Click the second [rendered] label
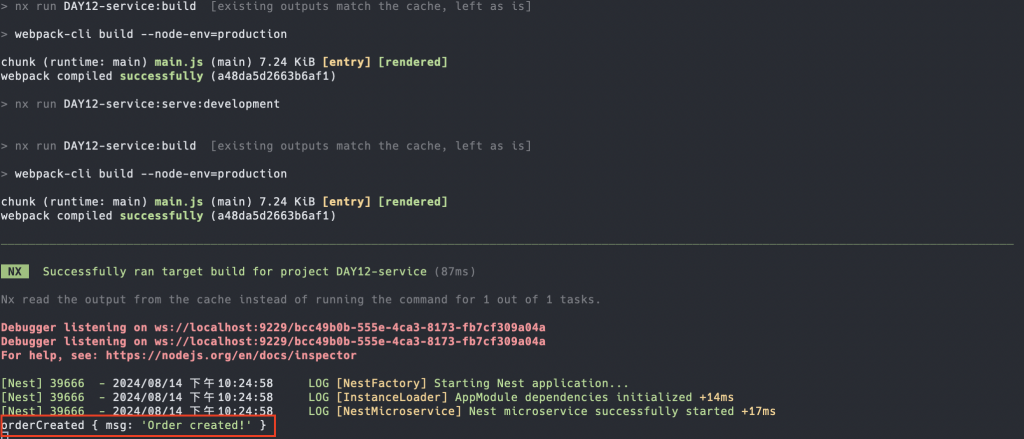The image size is (1024, 439). (x=413, y=201)
